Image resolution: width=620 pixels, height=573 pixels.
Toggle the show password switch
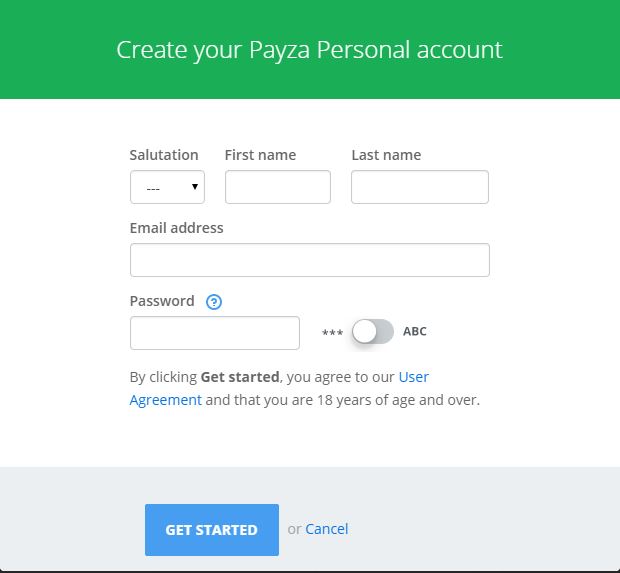pyautogui.click(x=373, y=332)
